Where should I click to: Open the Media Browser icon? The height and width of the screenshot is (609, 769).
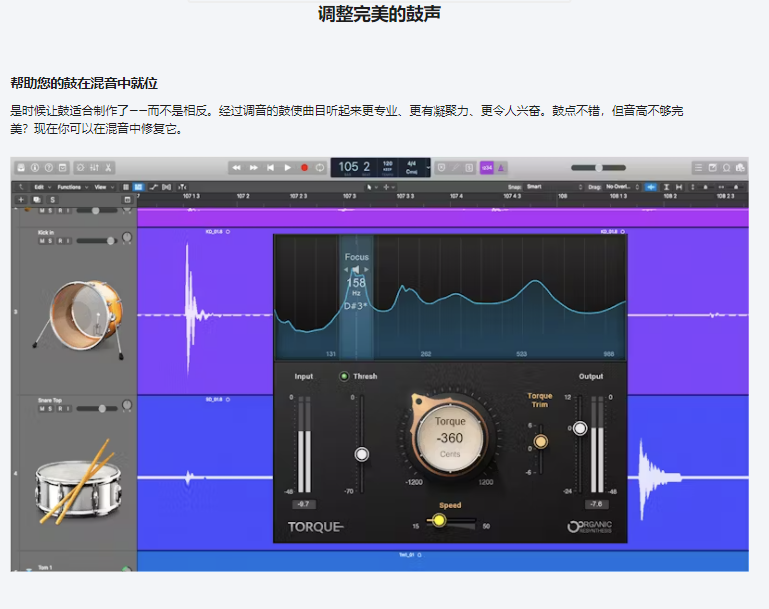pyautogui.click(x=740, y=168)
